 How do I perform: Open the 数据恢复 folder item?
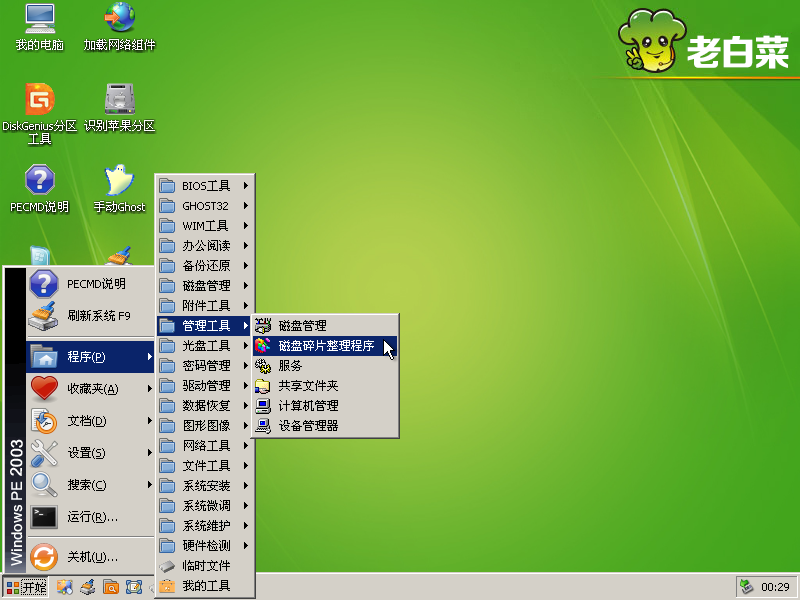(205, 406)
